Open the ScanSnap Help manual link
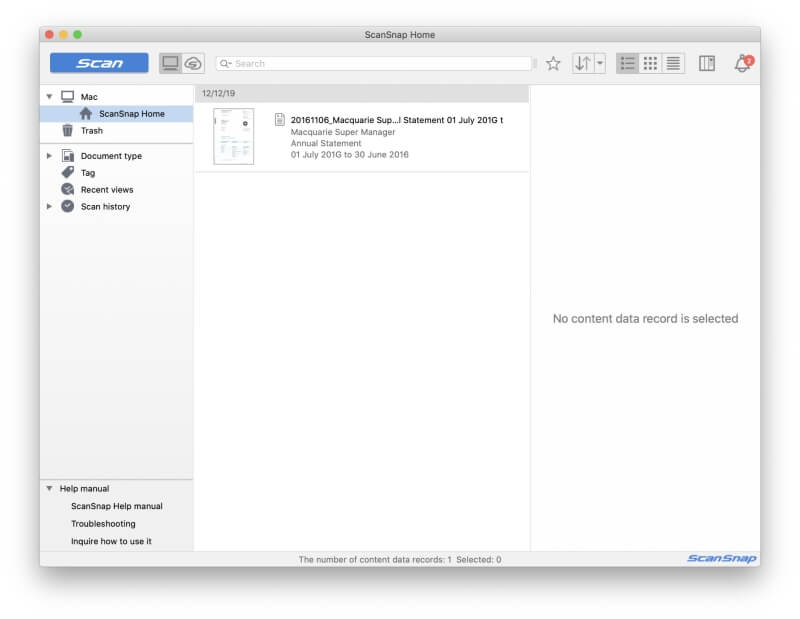The height and width of the screenshot is (619, 800). pyautogui.click(x=117, y=506)
